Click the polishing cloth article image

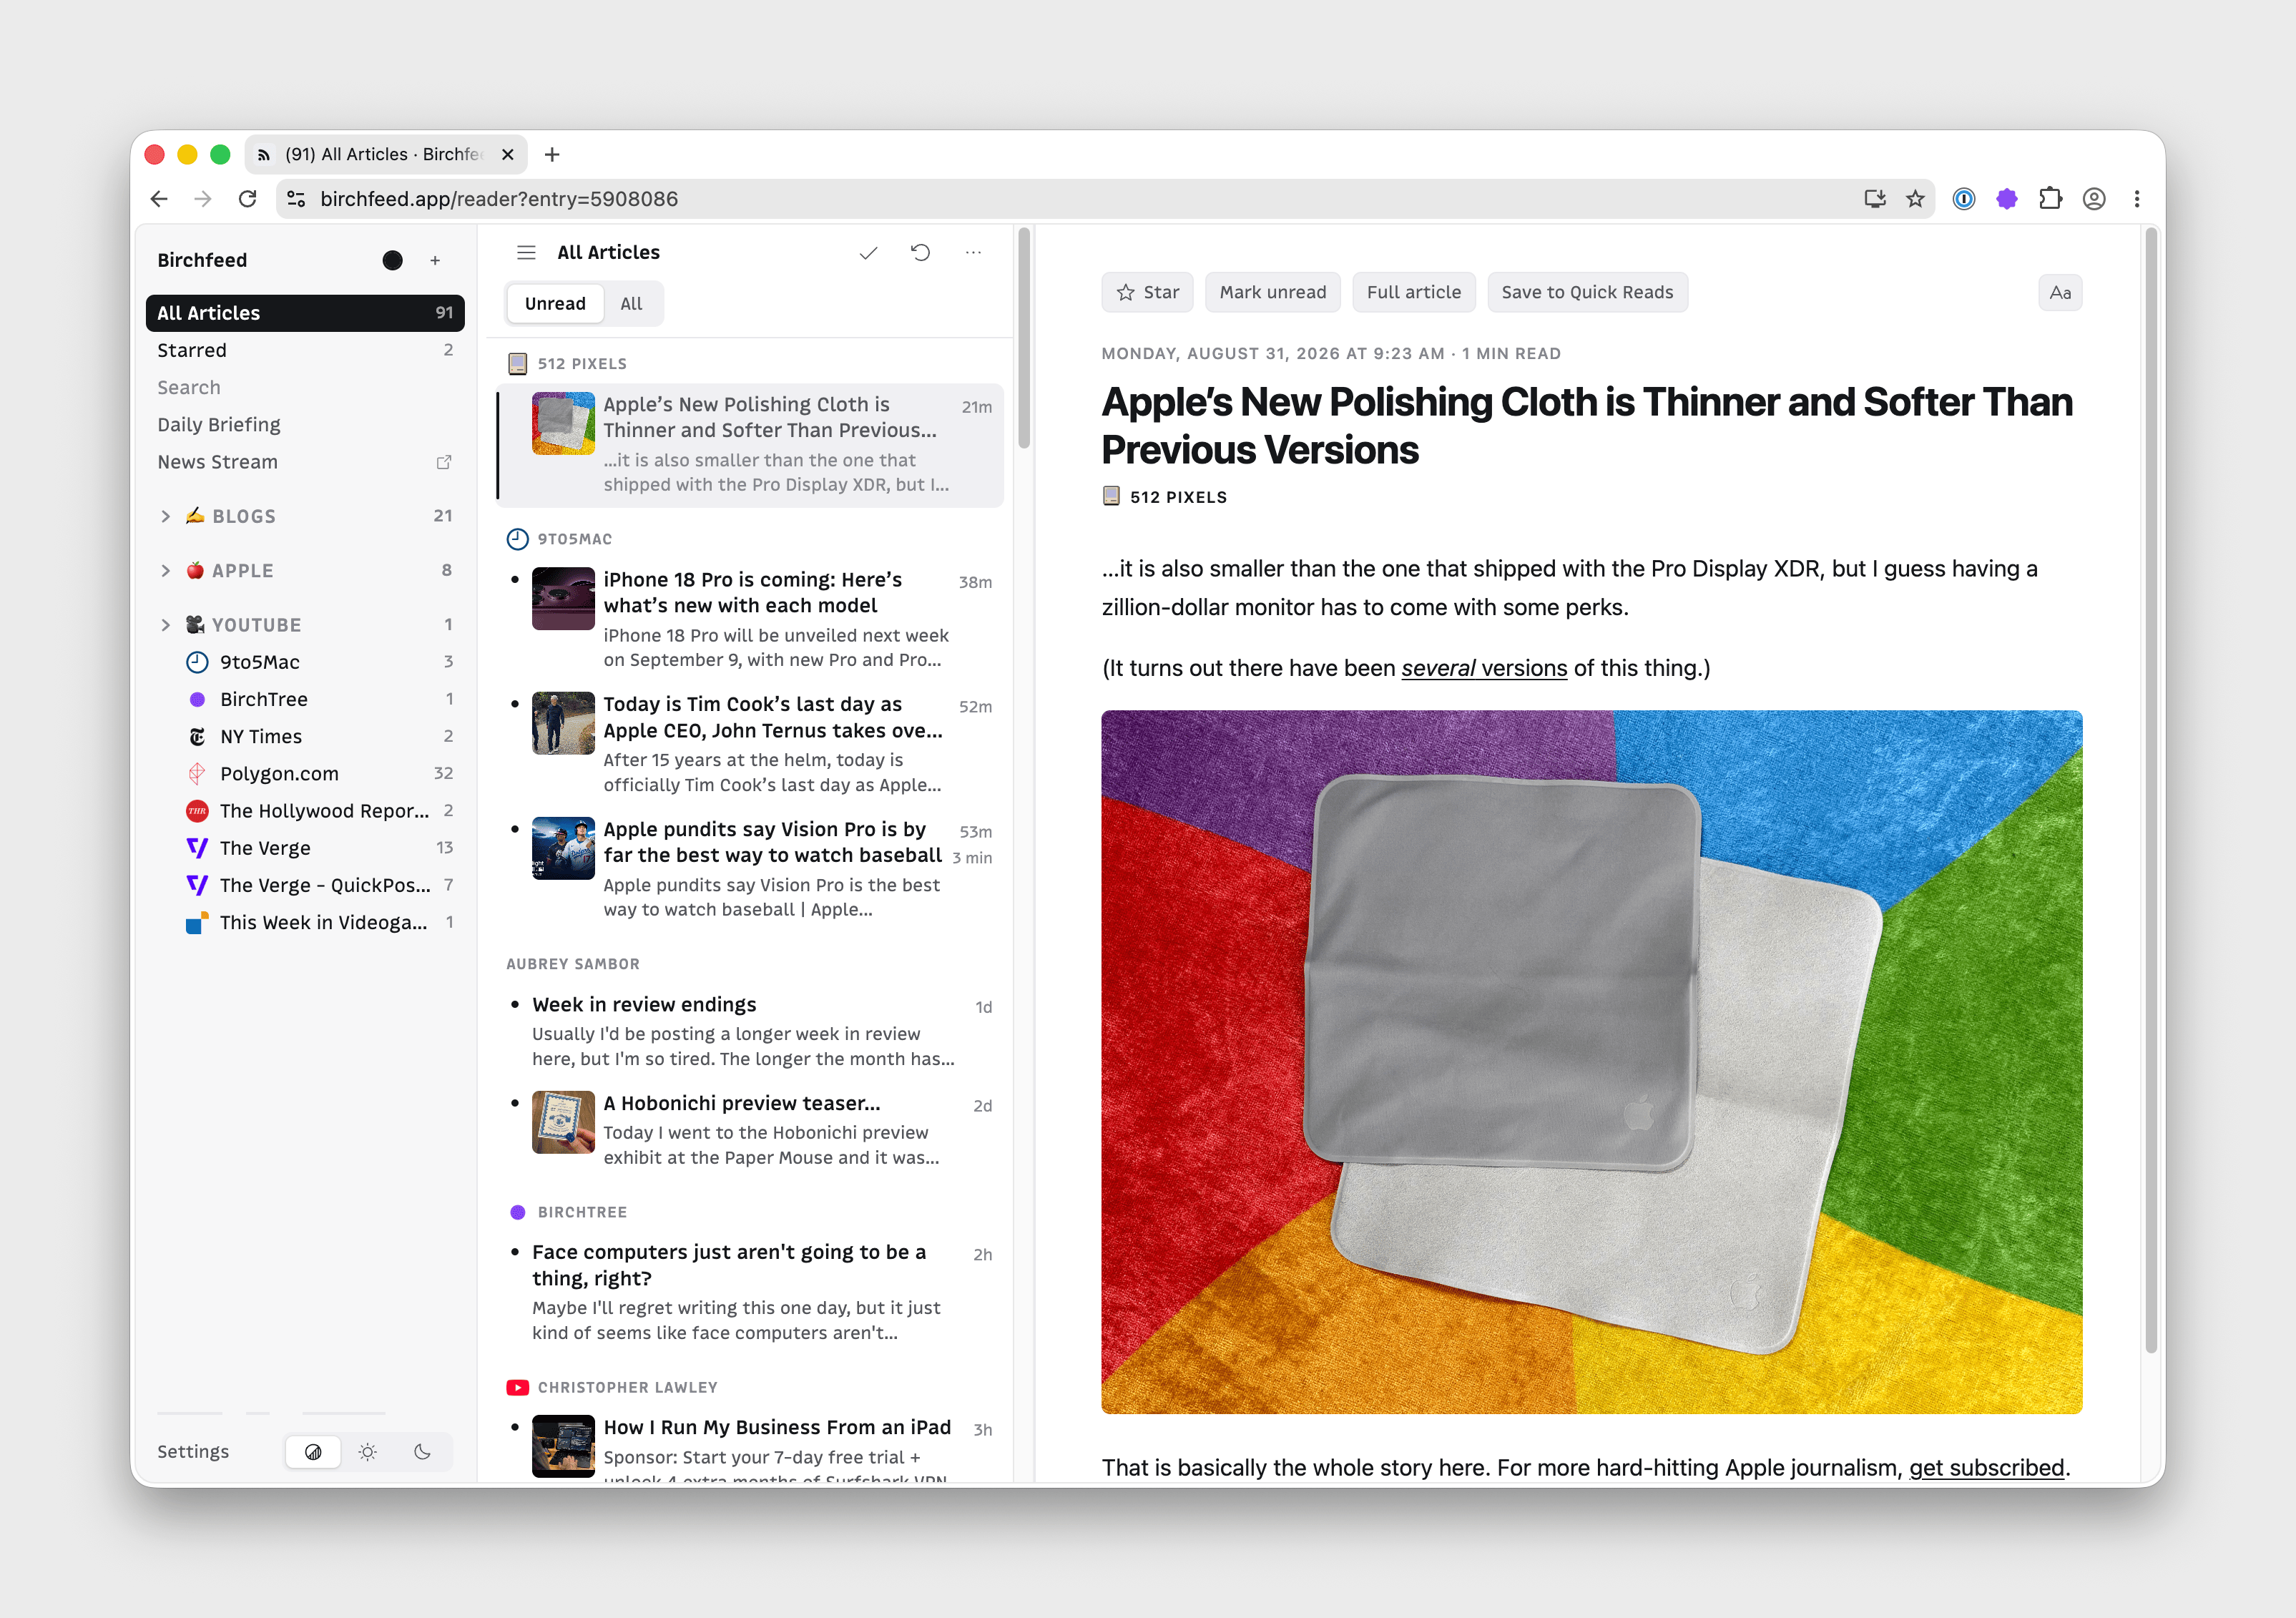[1592, 1062]
